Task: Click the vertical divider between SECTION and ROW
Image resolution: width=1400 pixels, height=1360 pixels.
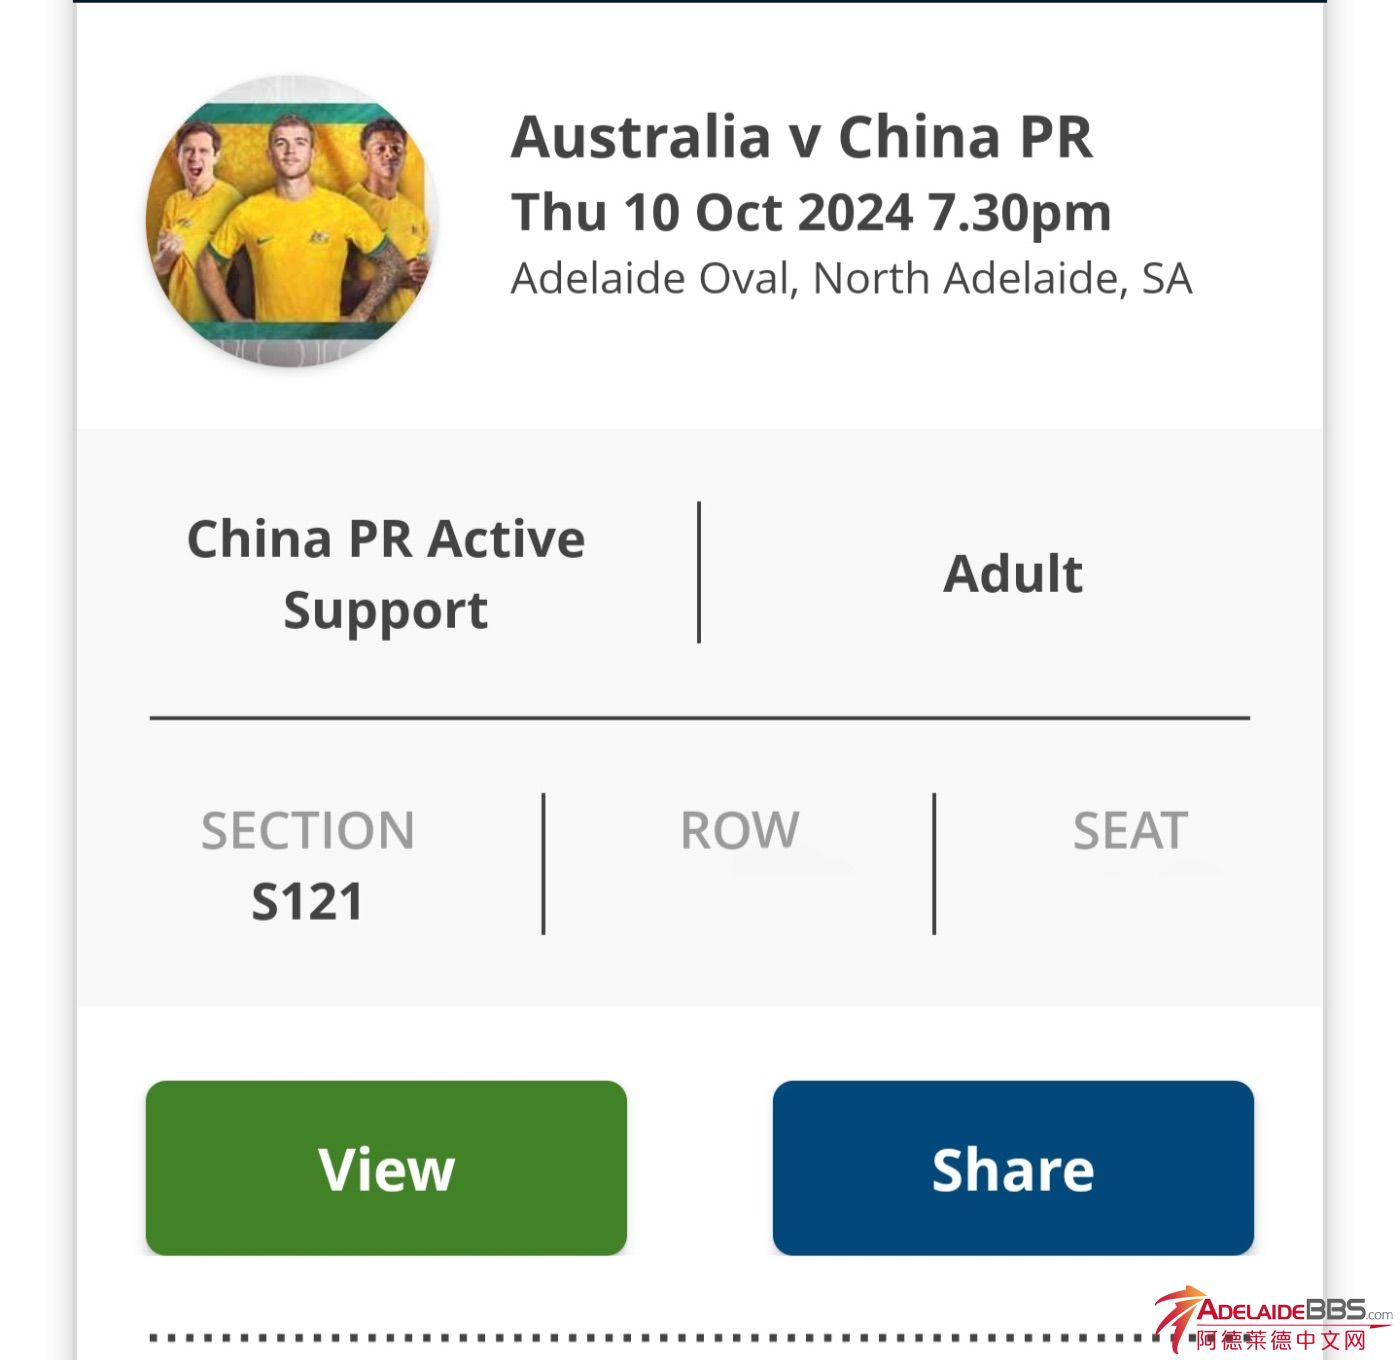Action: point(543,864)
